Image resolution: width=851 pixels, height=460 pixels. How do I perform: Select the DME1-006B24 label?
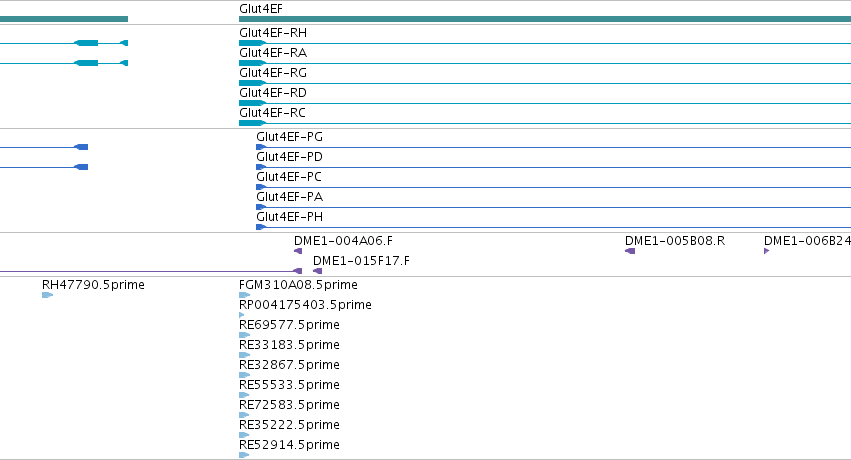[807, 241]
